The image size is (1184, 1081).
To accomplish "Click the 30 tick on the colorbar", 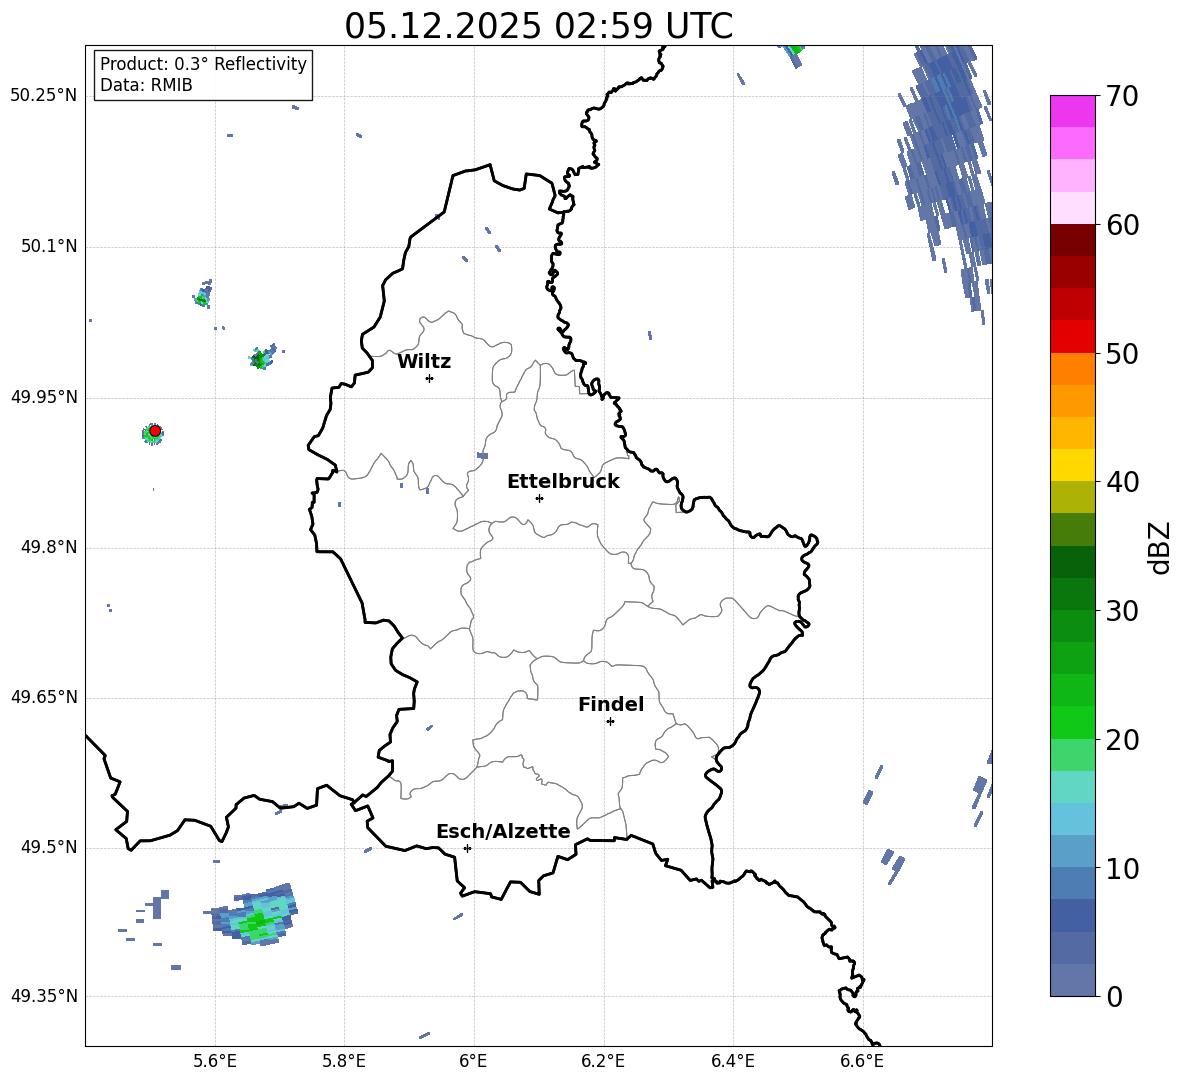I will point(1121,611).
